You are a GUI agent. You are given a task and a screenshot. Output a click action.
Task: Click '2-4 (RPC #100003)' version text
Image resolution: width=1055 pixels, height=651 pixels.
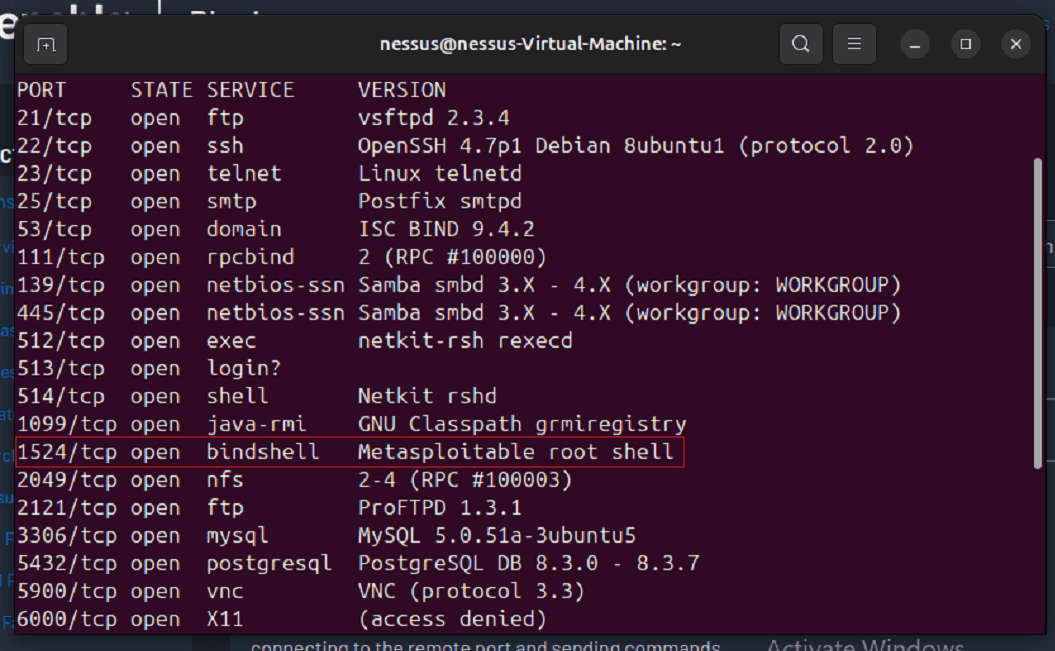(465, 480)
